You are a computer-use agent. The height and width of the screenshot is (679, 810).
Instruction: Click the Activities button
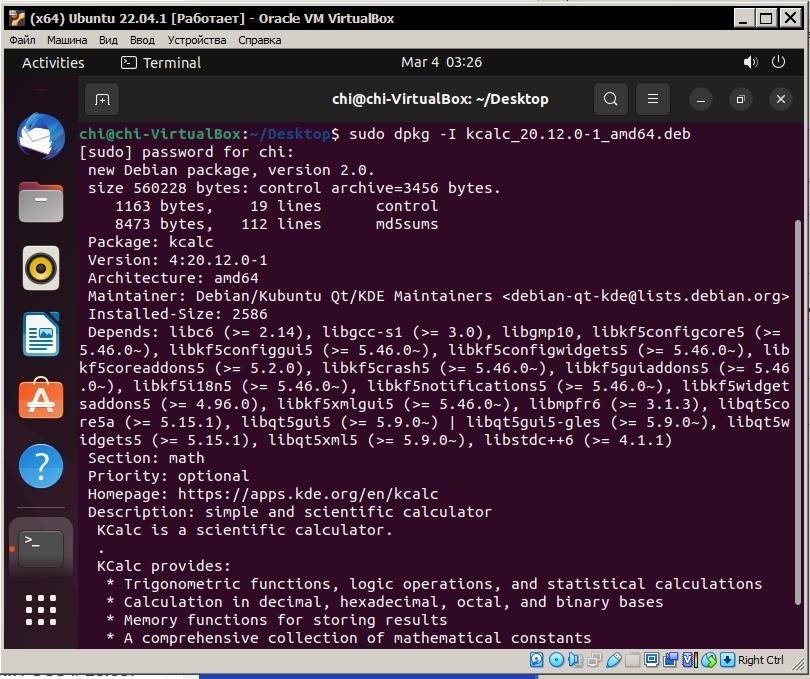click(x=53, y=63)
